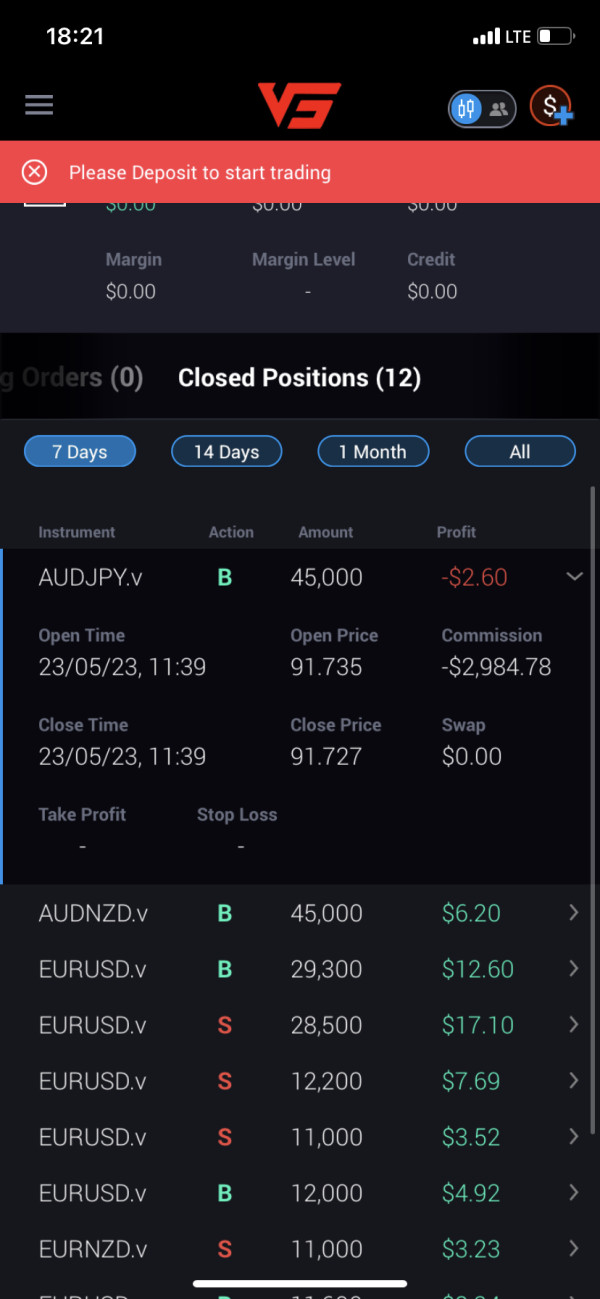This screenshot has height=1299, width=600.
Task: Open the hamburger menu
Action: (x=39, y=105)
